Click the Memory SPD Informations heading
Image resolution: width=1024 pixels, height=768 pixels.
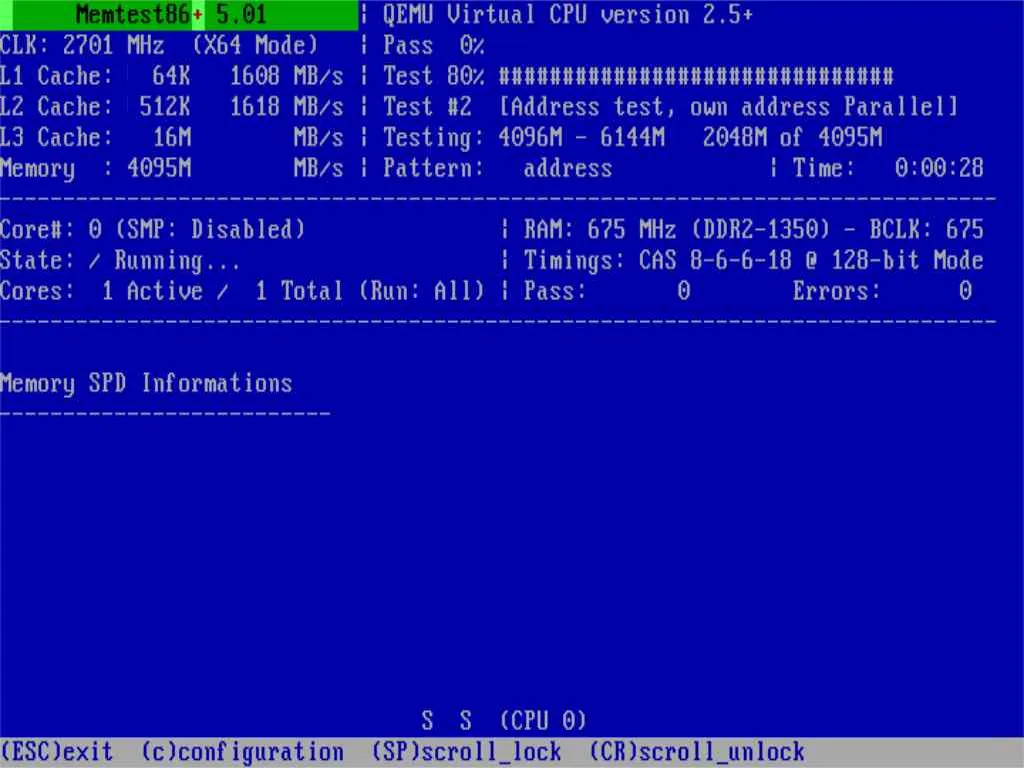pyautogui.click(x=146, y=383)
